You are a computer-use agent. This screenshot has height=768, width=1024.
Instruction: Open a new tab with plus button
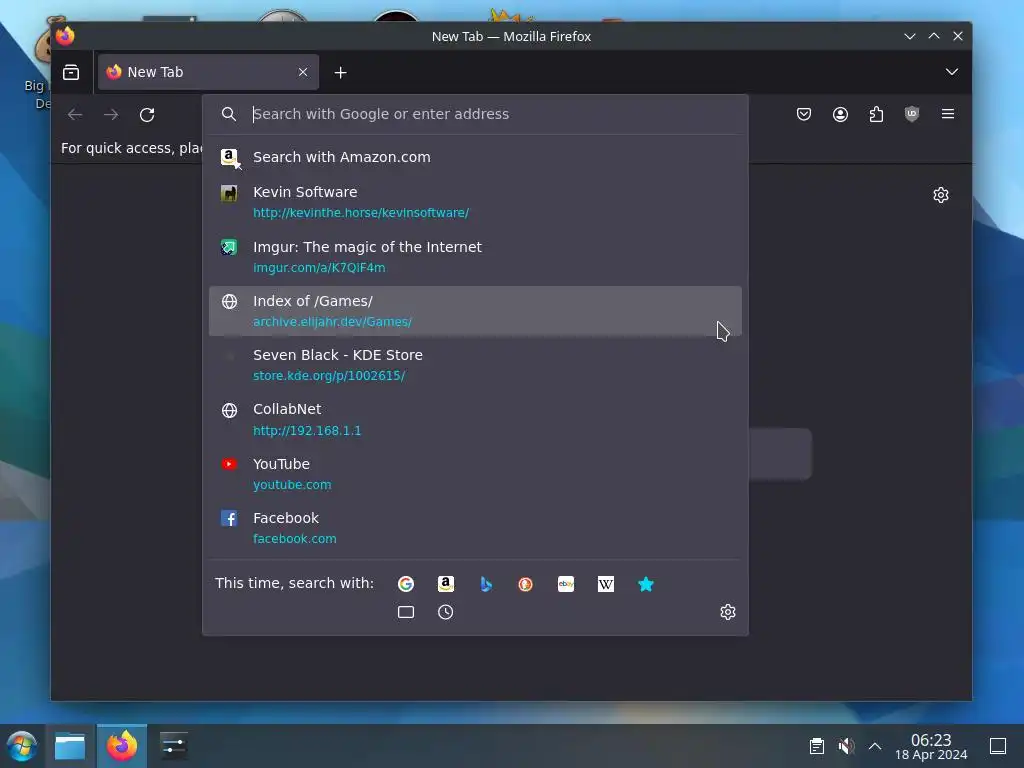click(x=340, y=72)
